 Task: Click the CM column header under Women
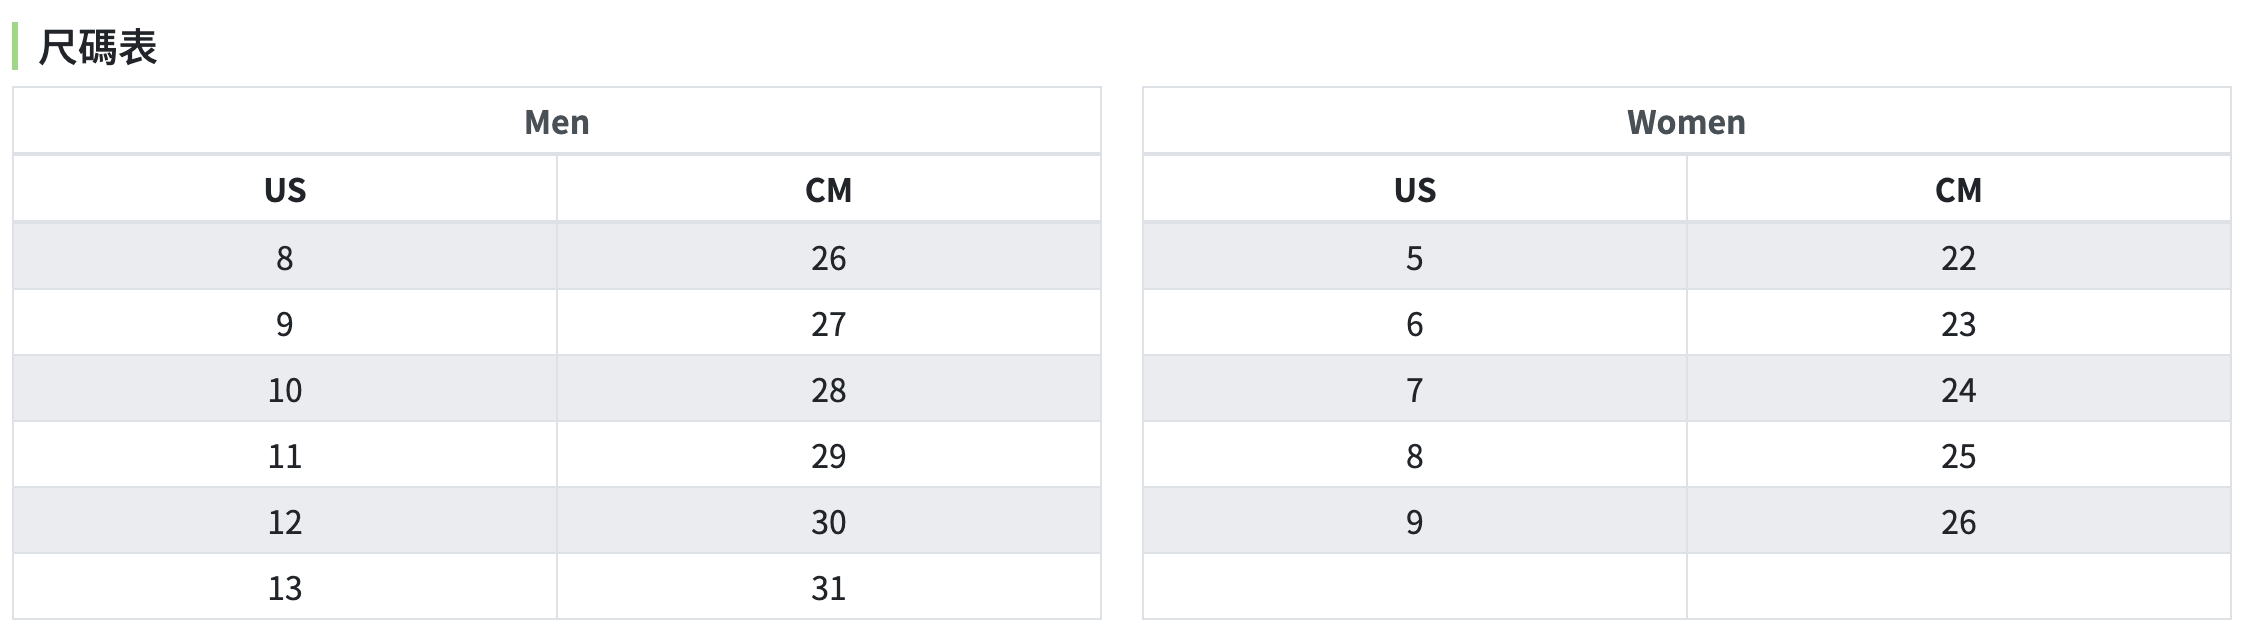pyautogui.click(x=1958, y=190)
